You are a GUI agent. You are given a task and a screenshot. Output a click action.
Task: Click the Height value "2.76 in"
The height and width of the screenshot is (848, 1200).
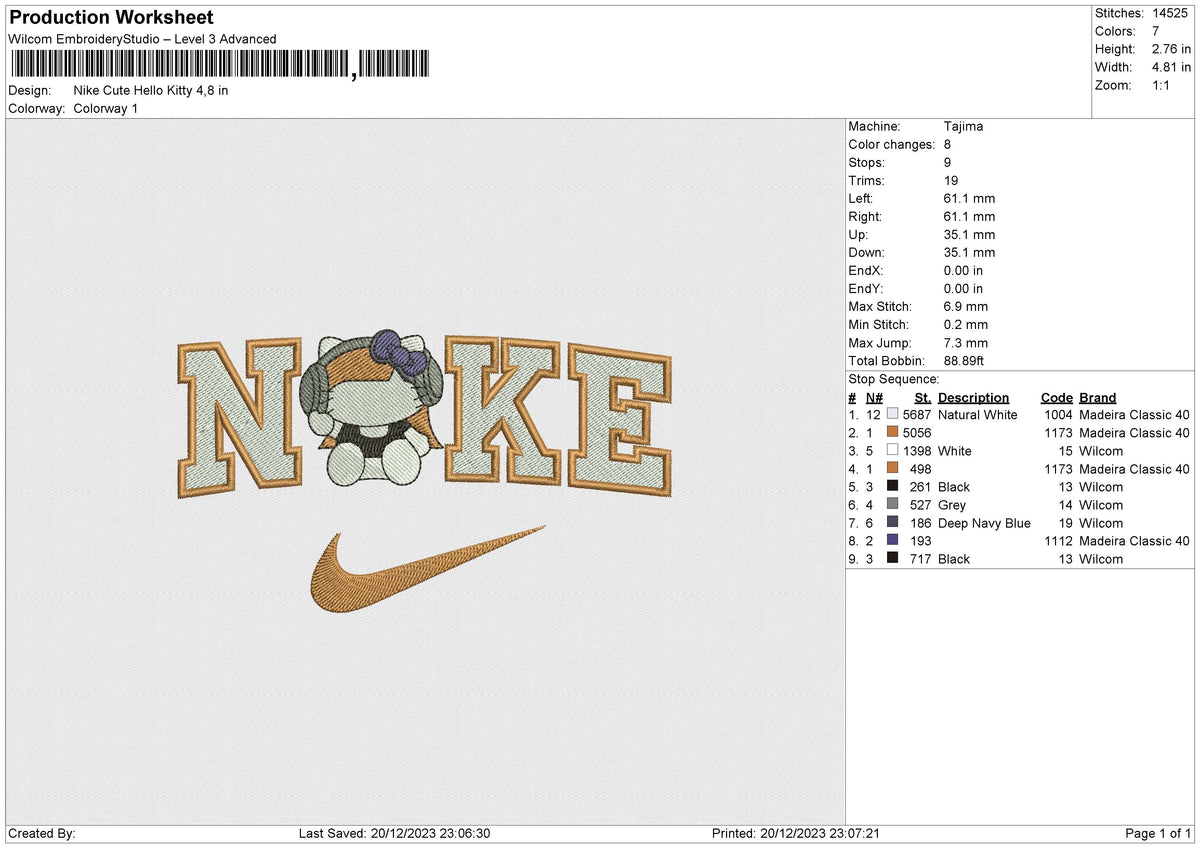1172,49
